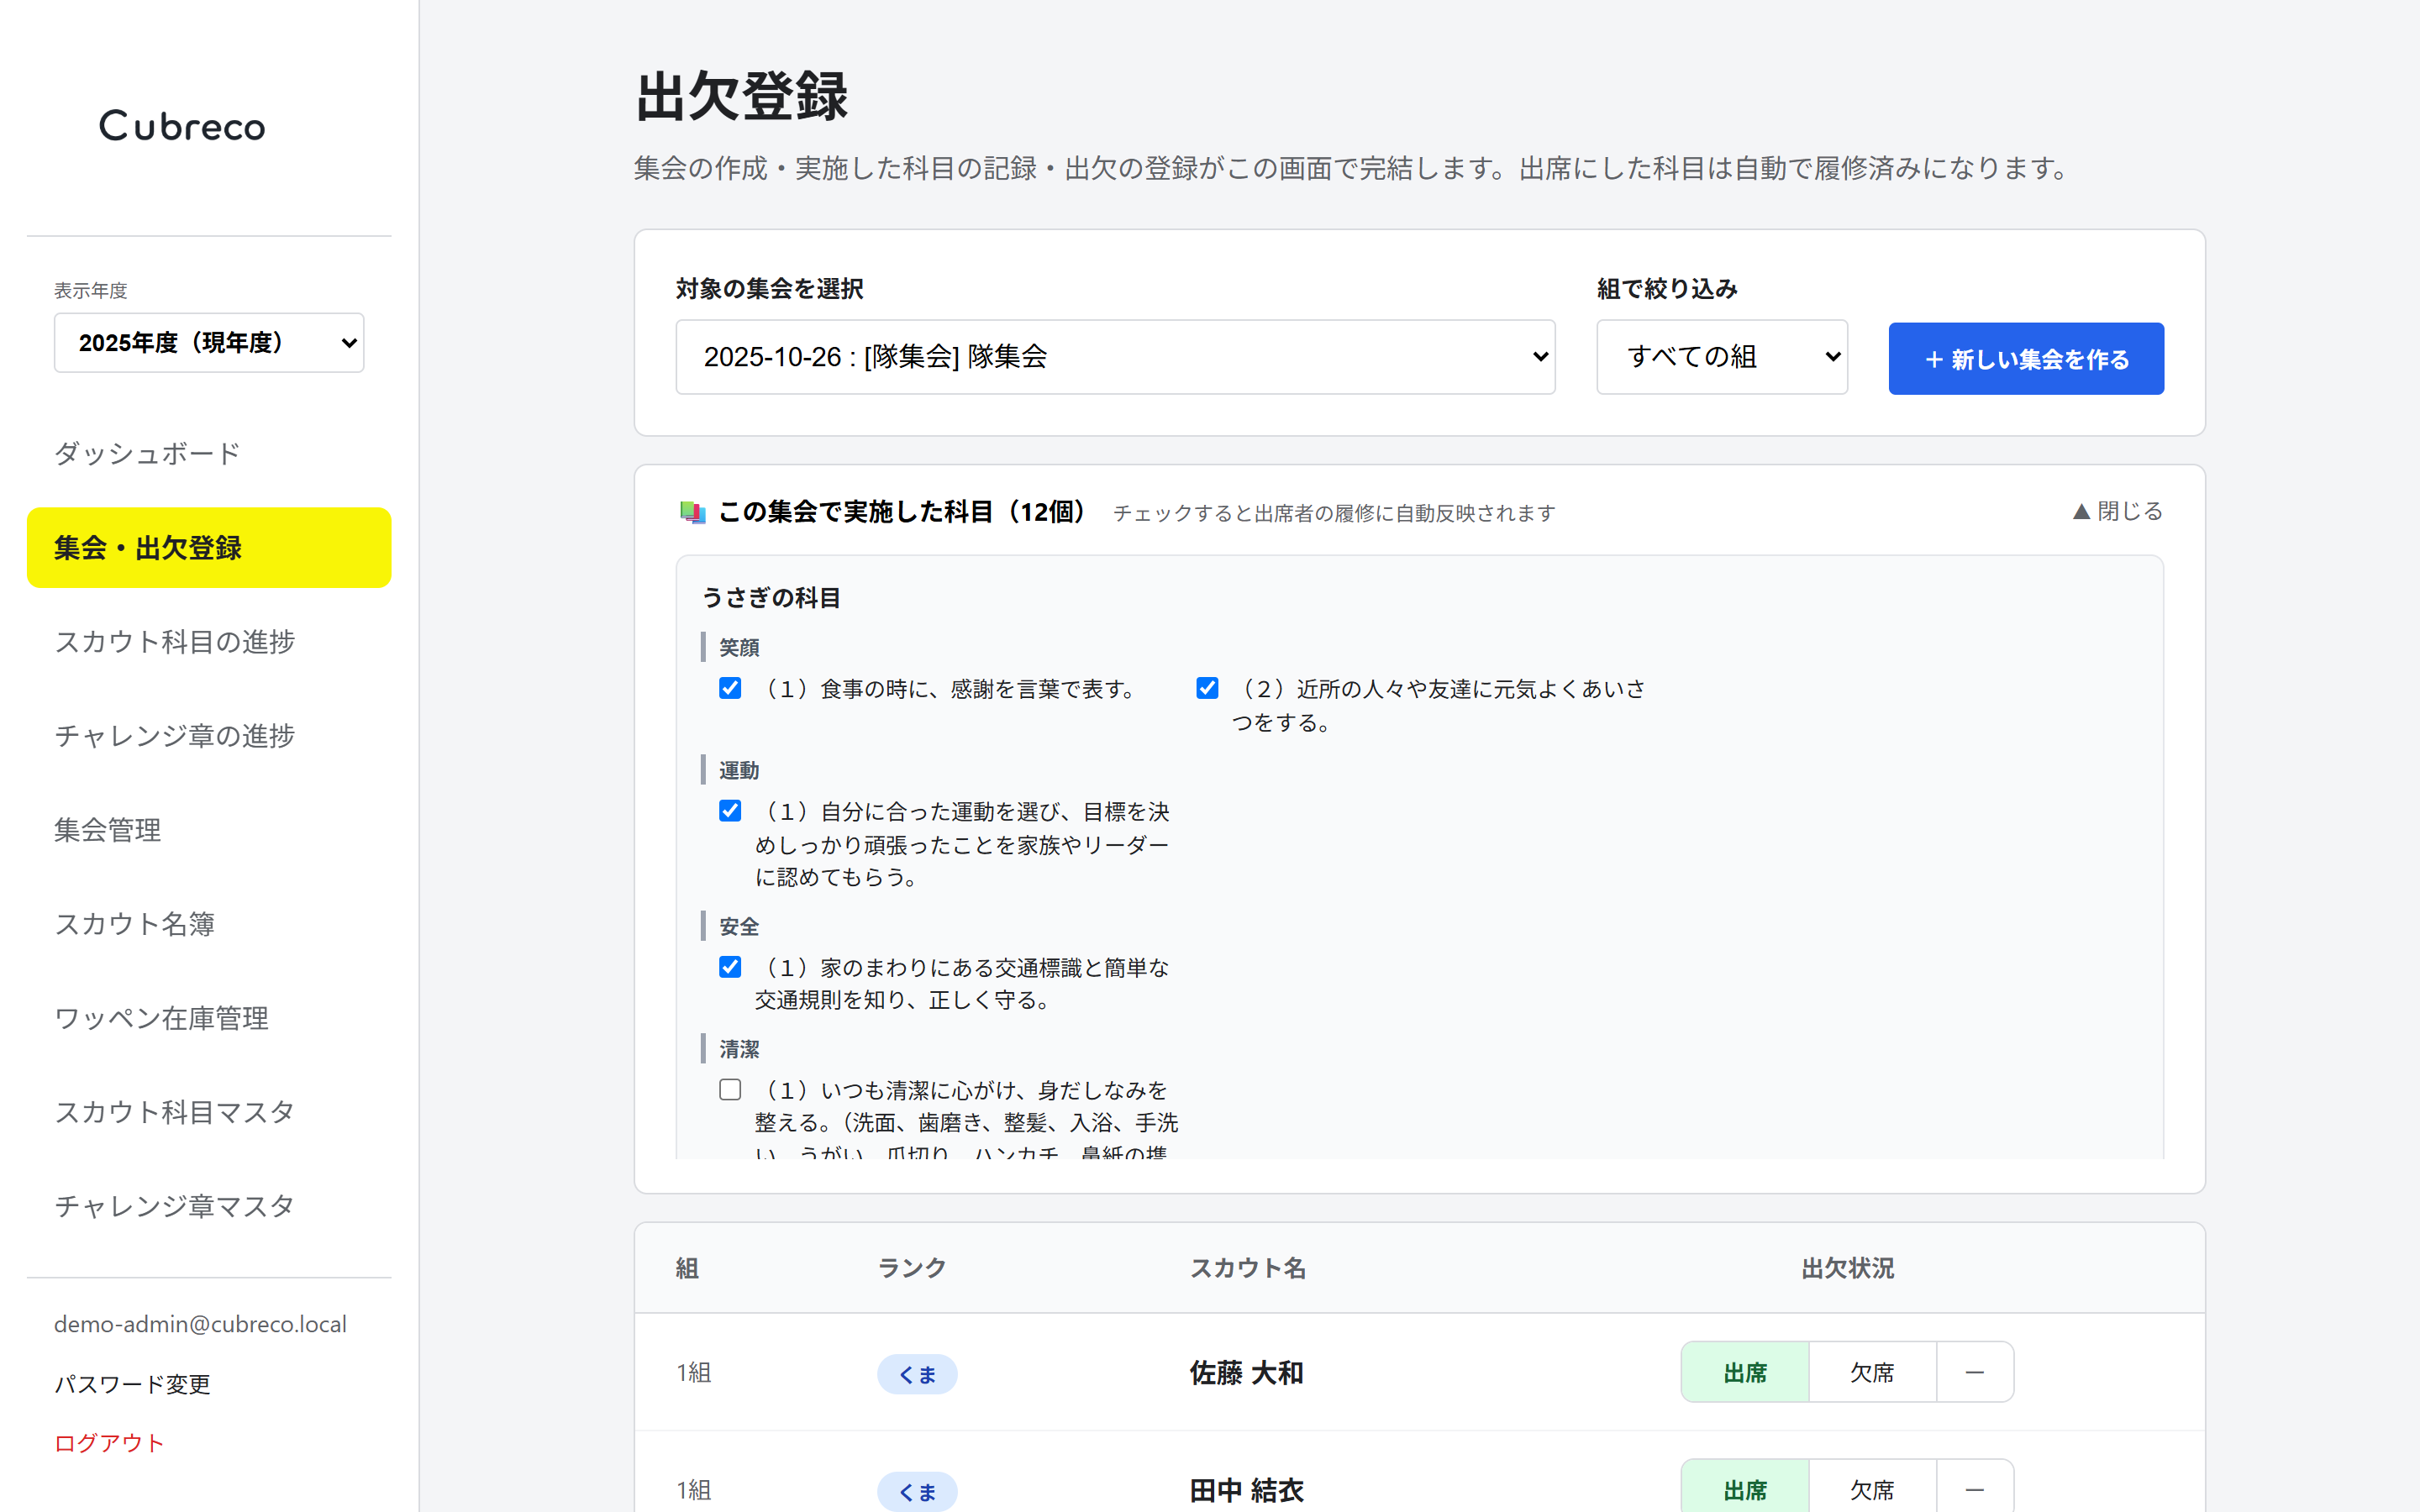Viewport: 2420px width, 1512px height.
Task: Click the name 田中 結衣
Action: [x=1246, y=1491]
